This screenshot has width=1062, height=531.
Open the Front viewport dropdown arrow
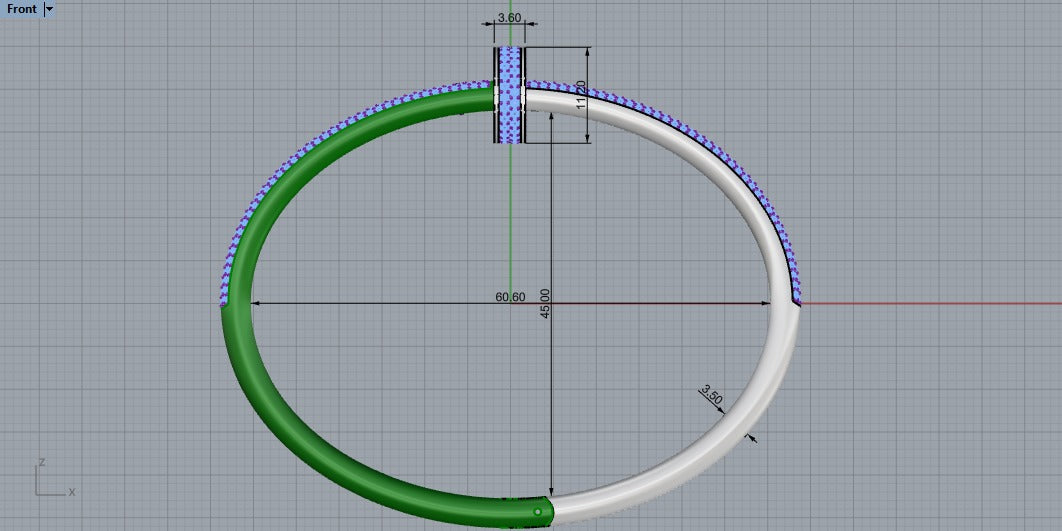[49, 9]
